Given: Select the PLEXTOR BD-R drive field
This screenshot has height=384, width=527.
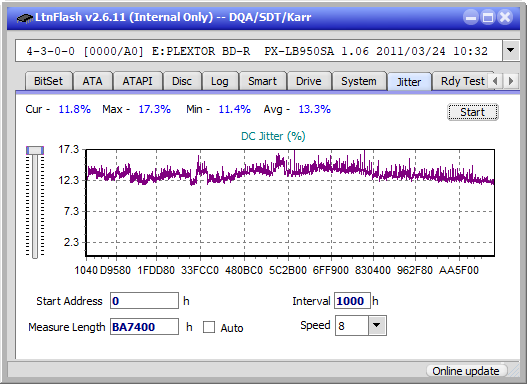Looking at the screenshot, I should click(x=259, y=51).
